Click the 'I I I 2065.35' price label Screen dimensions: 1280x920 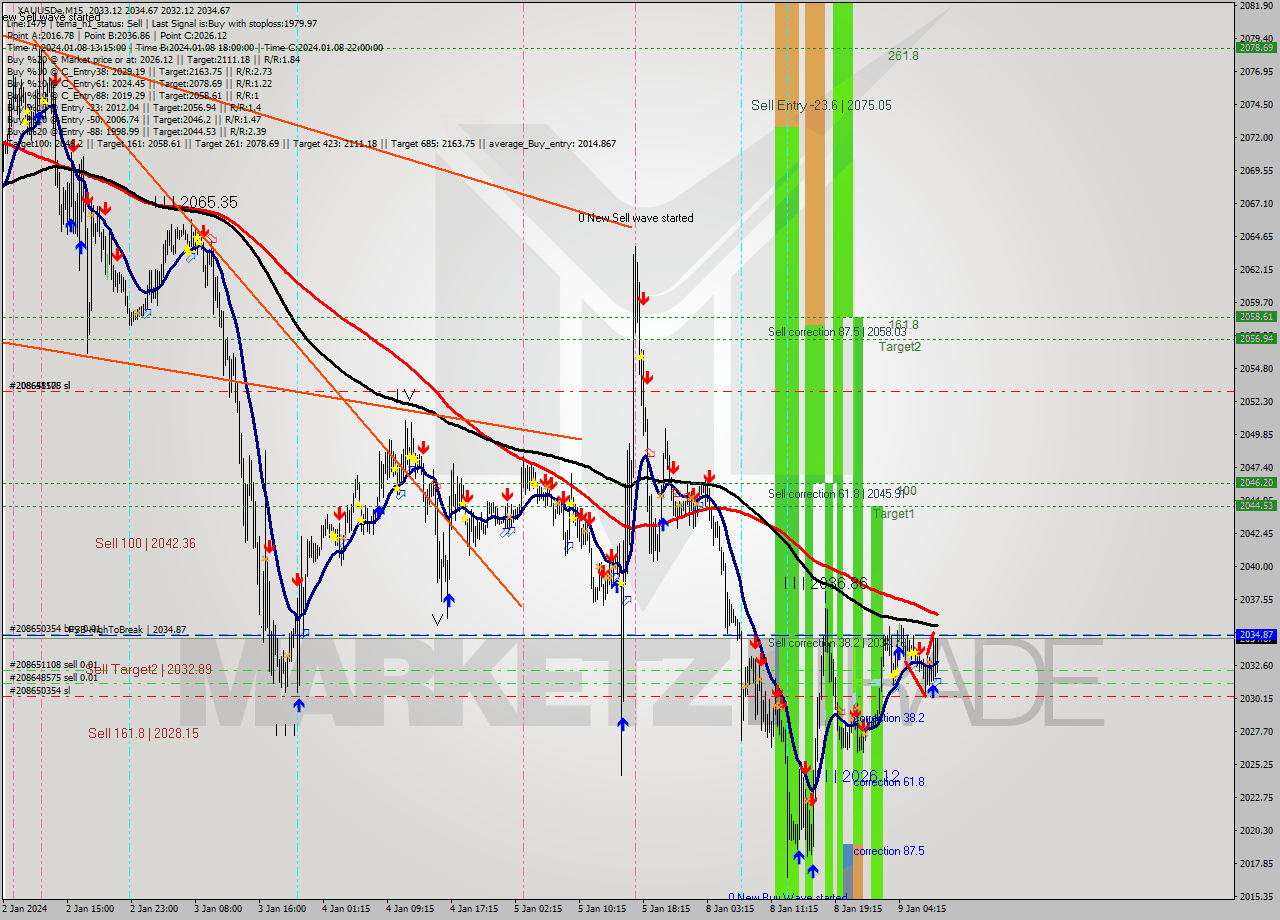click(195, 202)
